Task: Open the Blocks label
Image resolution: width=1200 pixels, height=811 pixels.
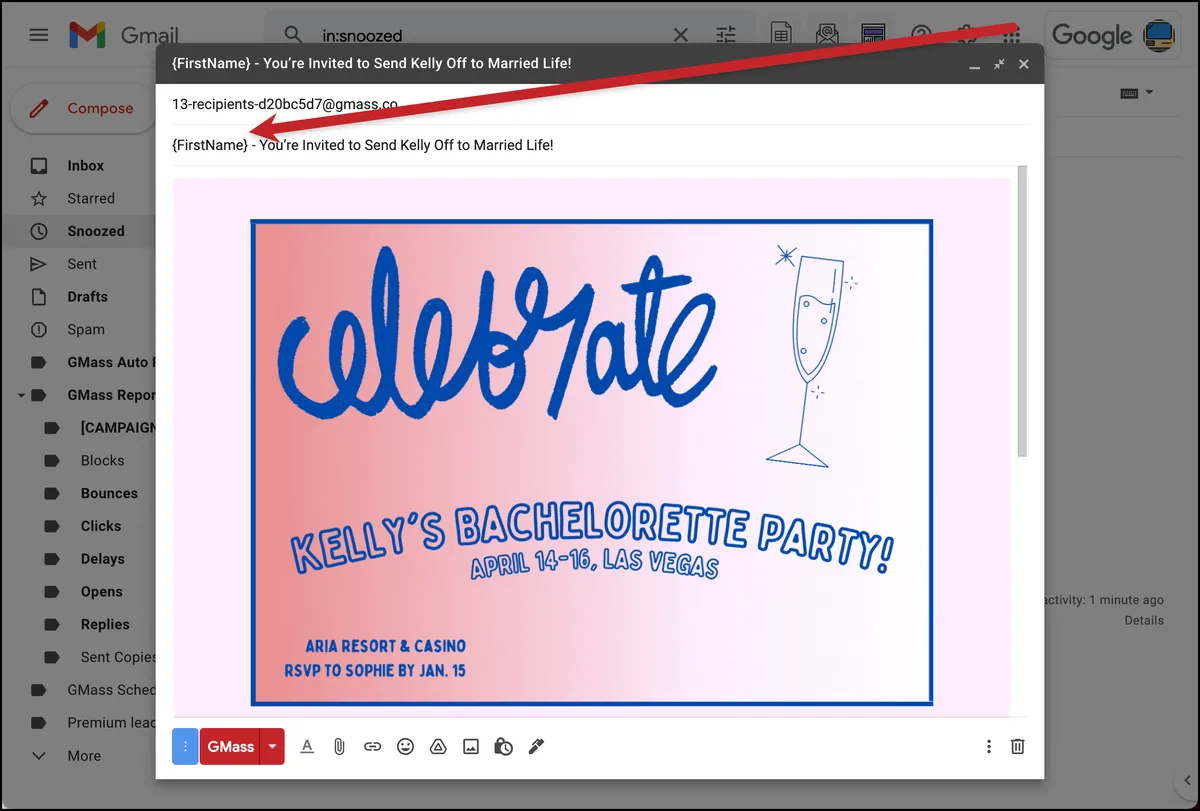Action: [x=102, y=460]
